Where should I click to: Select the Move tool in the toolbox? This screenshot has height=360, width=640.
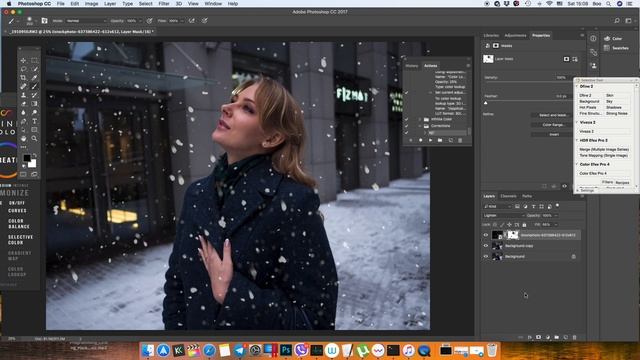23,60
